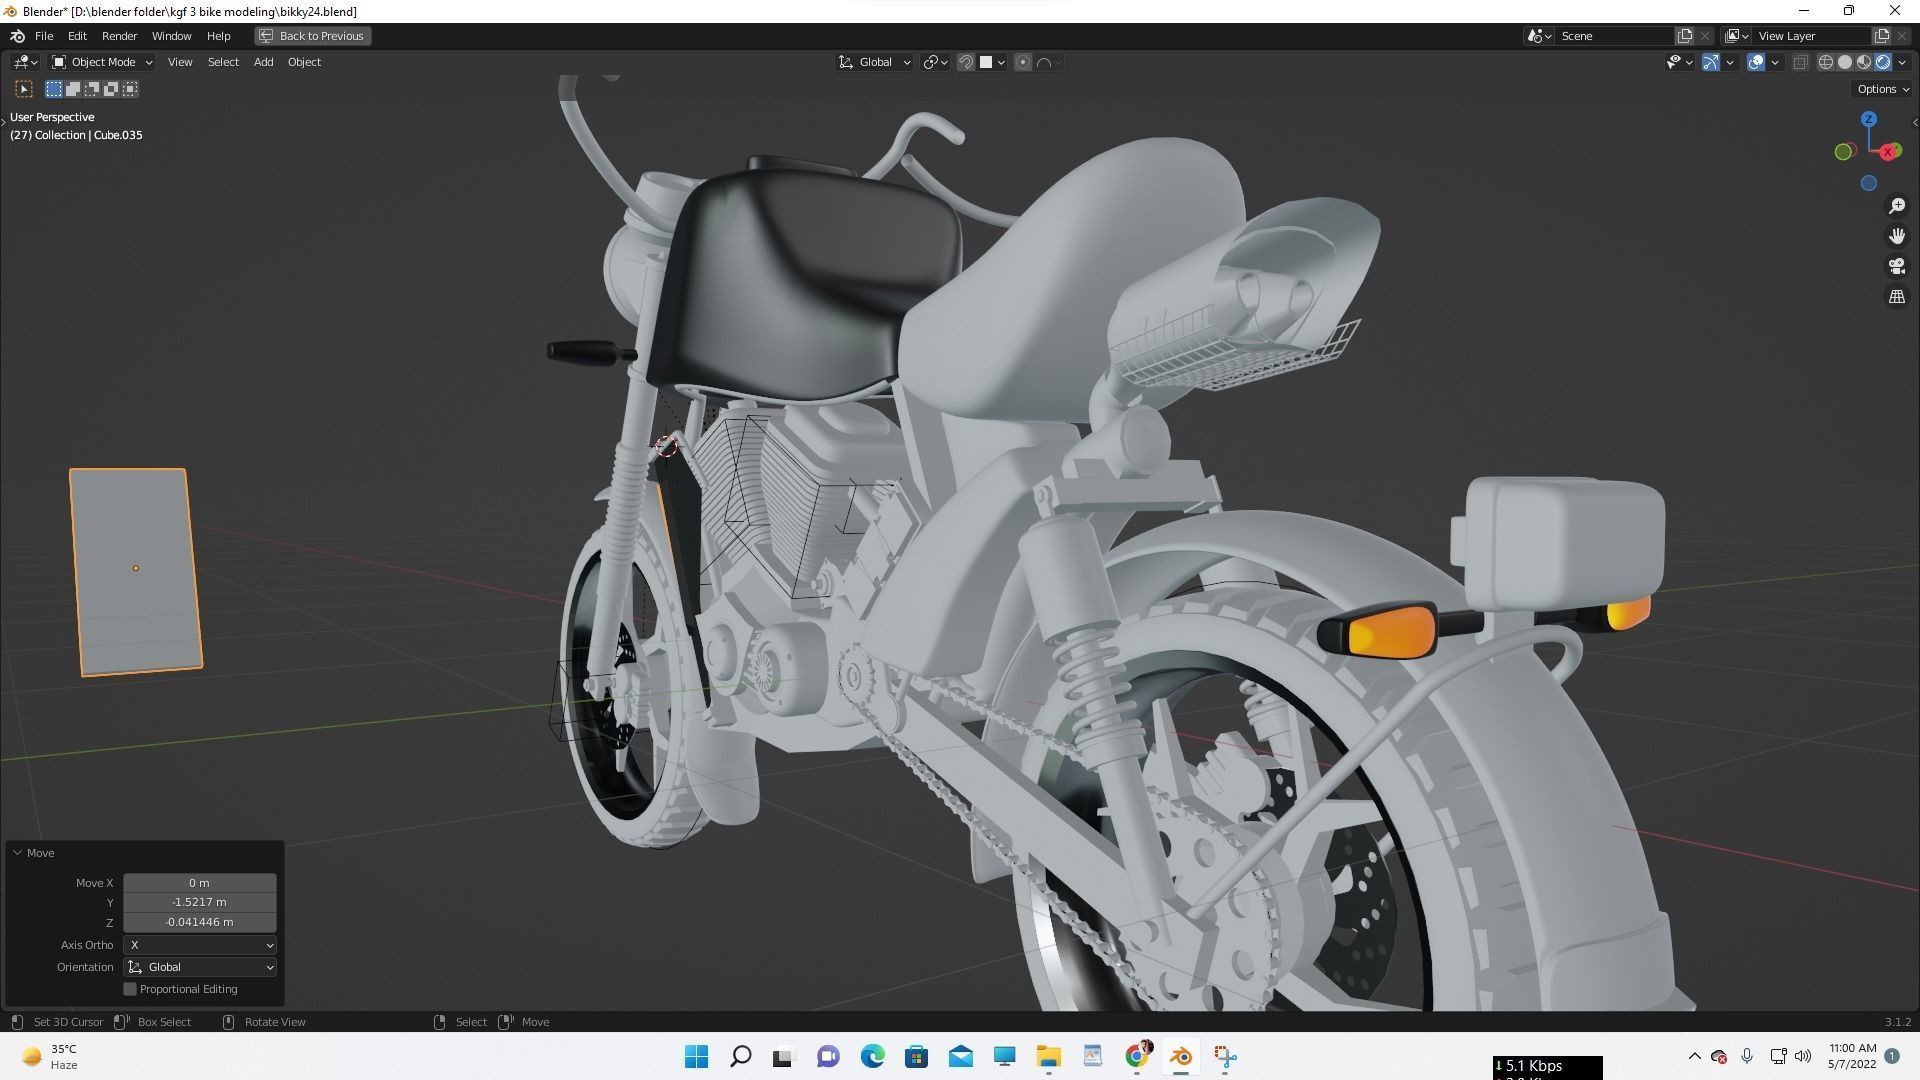
Task: Open the Object Mode selector
Action: [x=101, y=62]
